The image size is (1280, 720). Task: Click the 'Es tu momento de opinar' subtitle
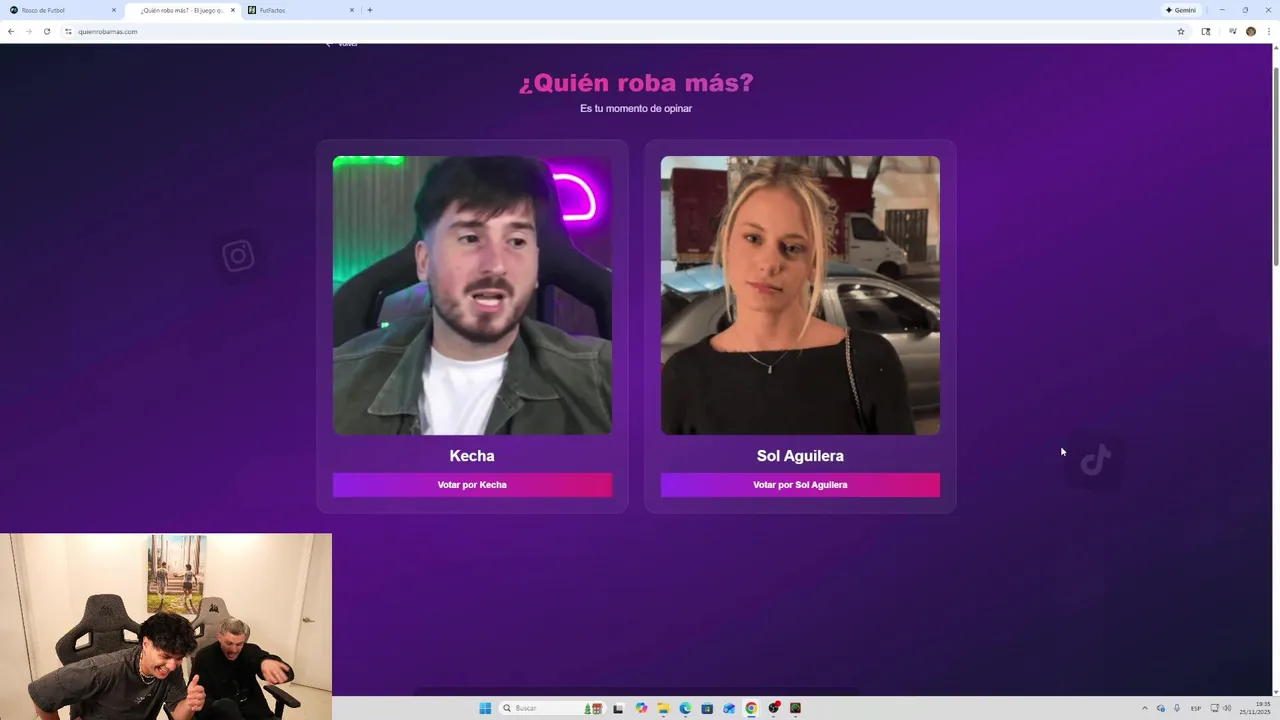tap(636, 108)
